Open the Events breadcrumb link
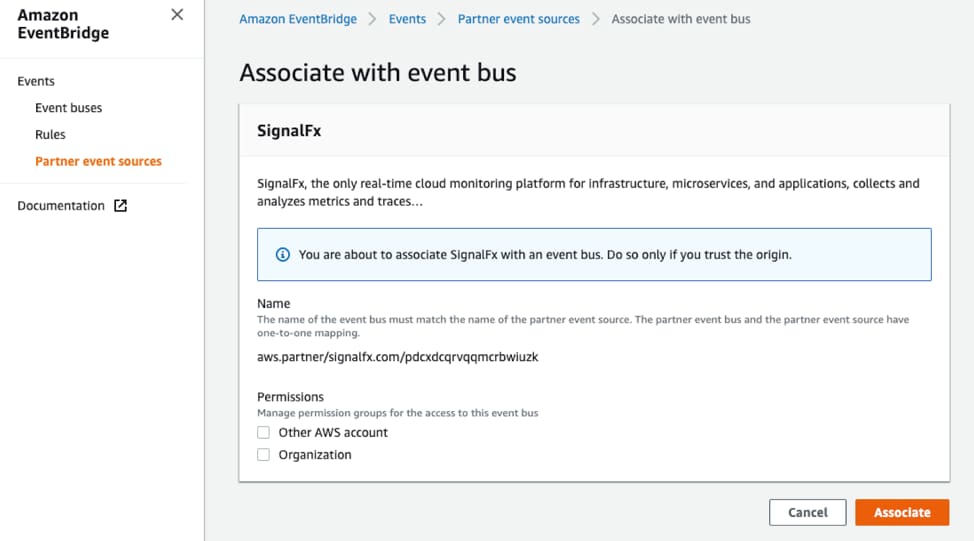Screen dimensions: 974x541 pyautogui.click(x=407, y=19)
